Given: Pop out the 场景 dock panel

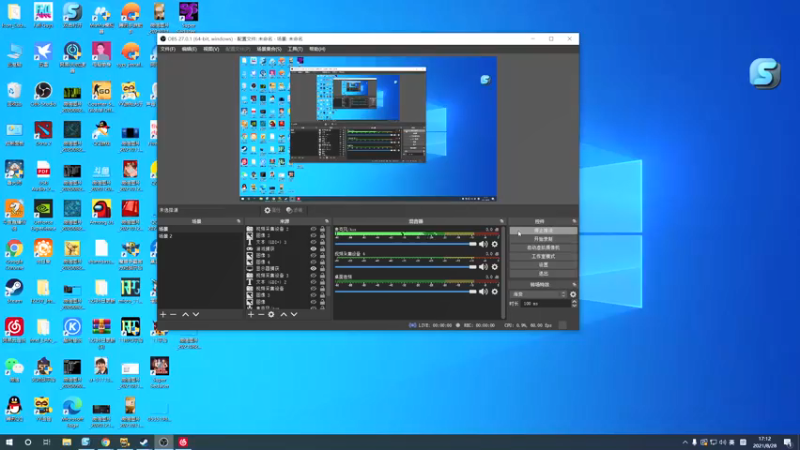Looking at the screenshot, I should coord(239,221).
